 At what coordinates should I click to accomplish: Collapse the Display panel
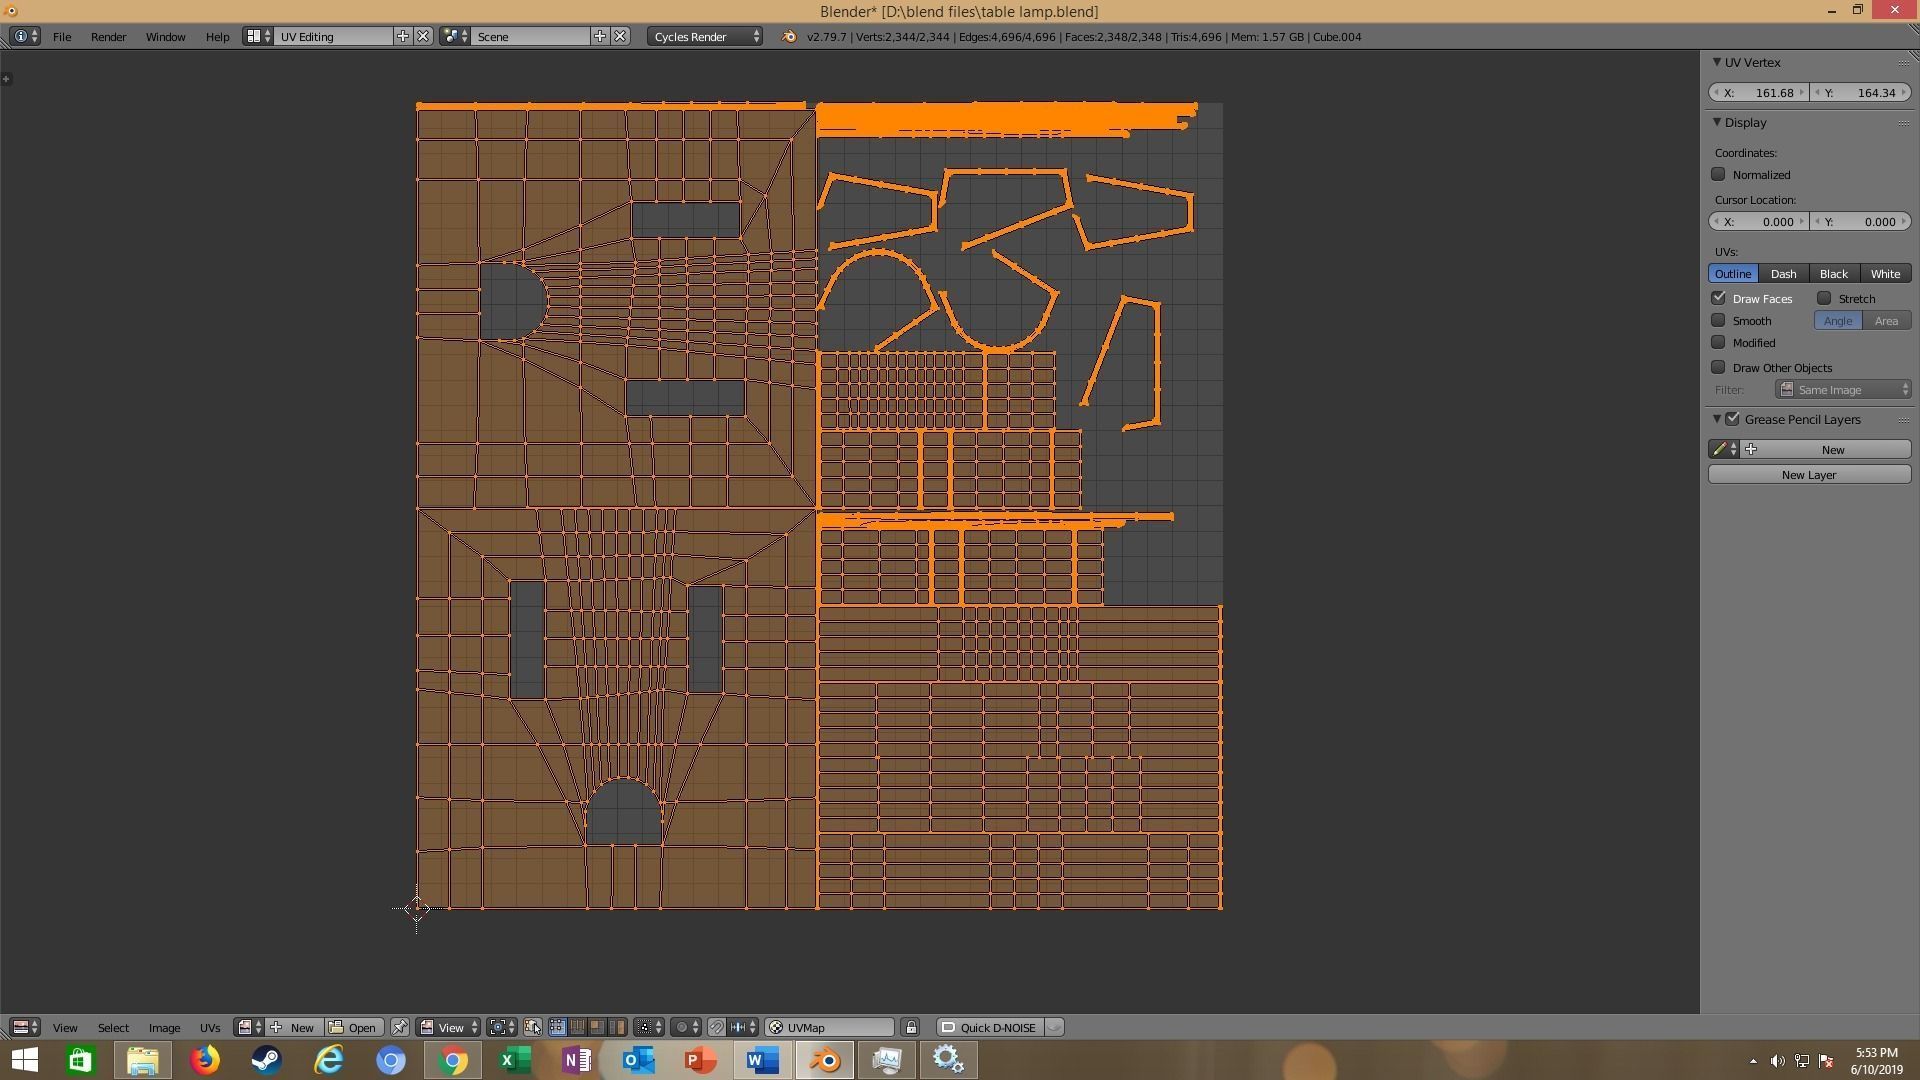[x=1717, y=123]
